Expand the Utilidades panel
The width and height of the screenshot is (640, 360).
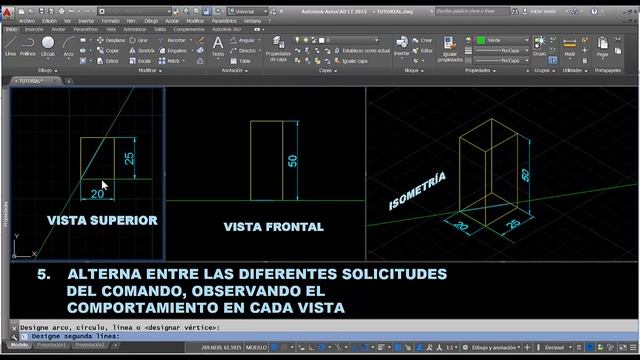575,71
